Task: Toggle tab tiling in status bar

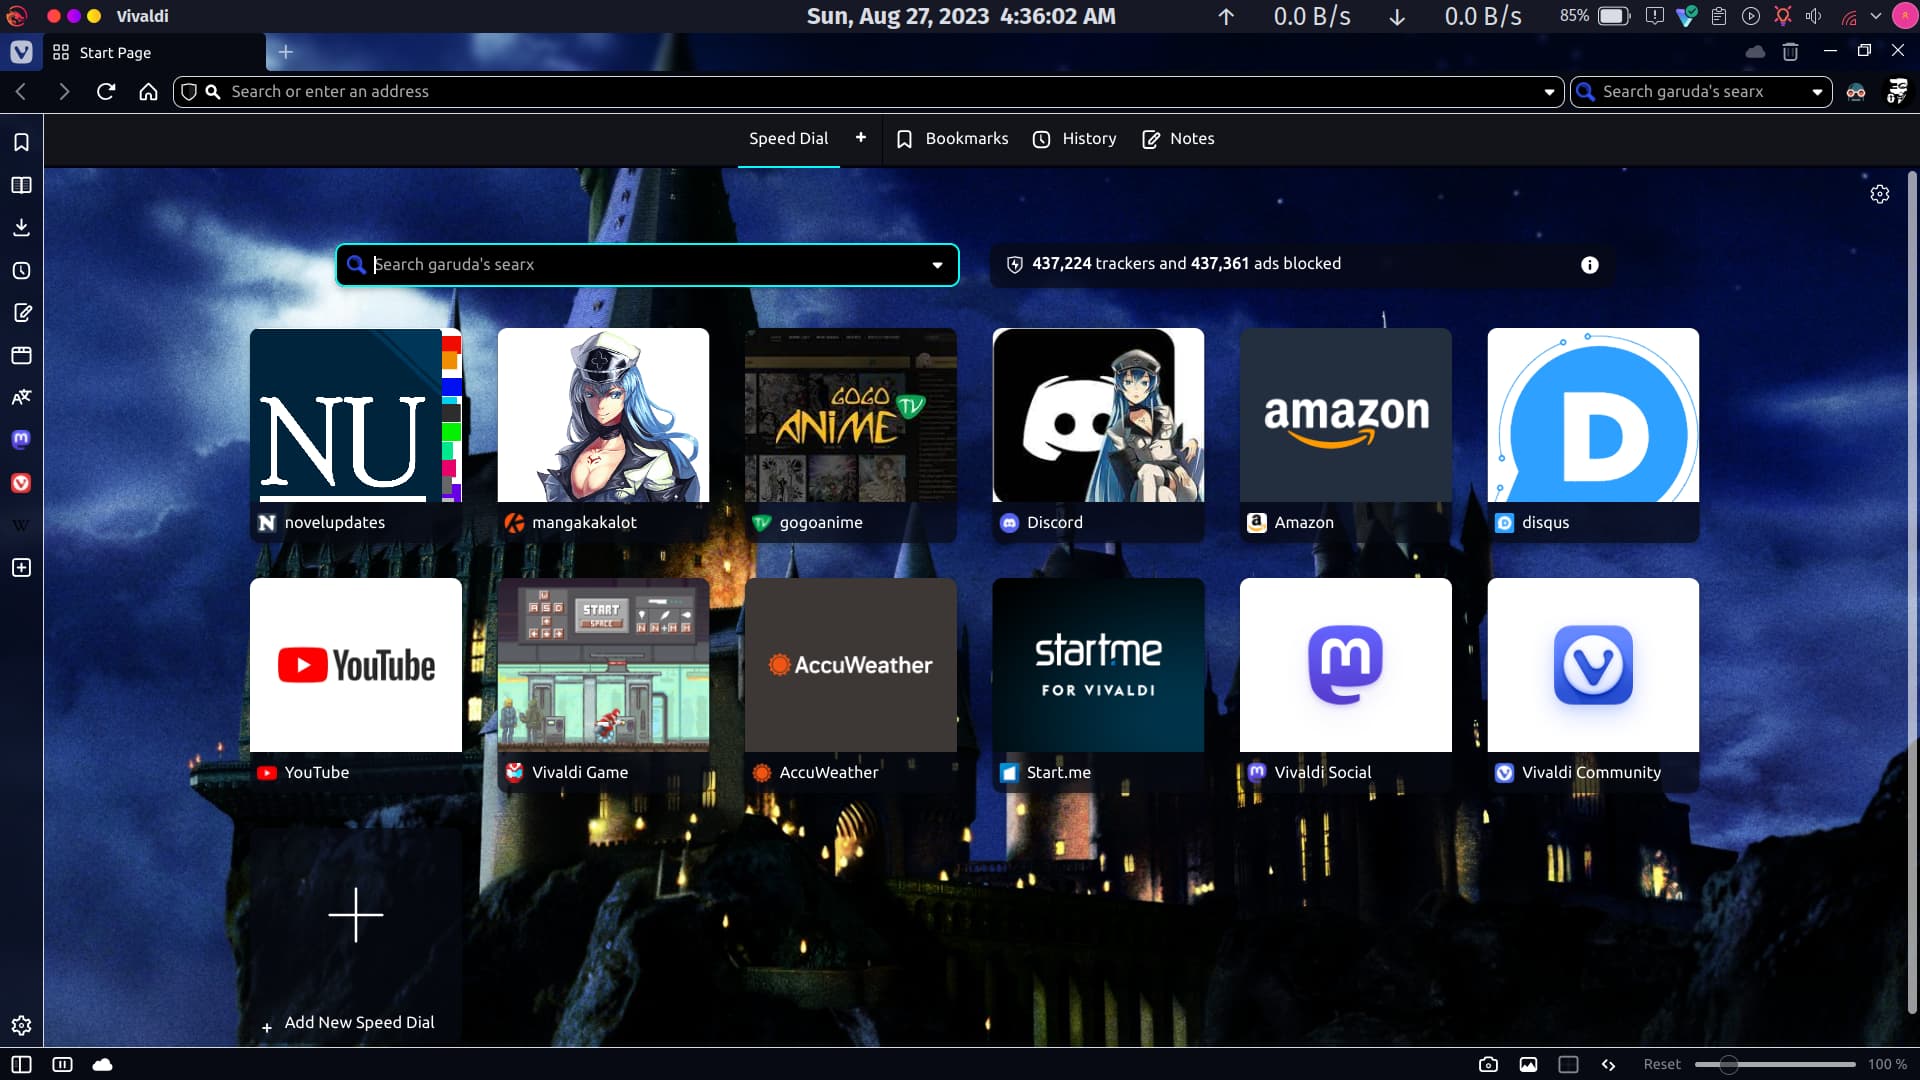Action: [1568, 1064]
